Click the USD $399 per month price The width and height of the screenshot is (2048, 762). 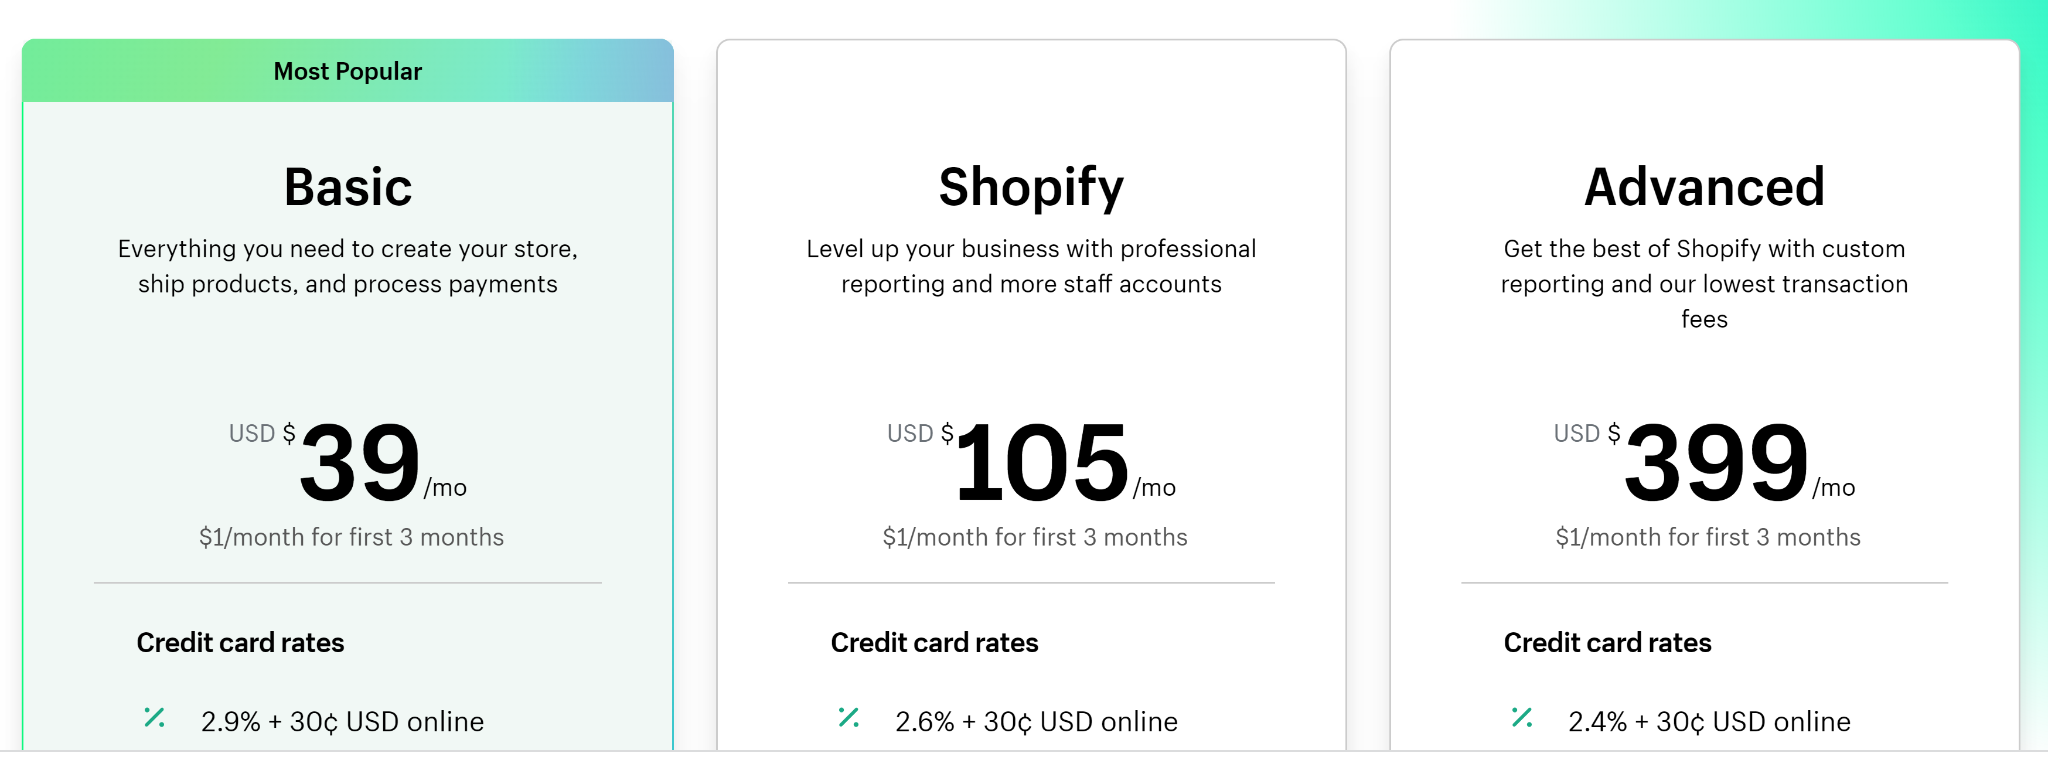(x=1705, y=461)
